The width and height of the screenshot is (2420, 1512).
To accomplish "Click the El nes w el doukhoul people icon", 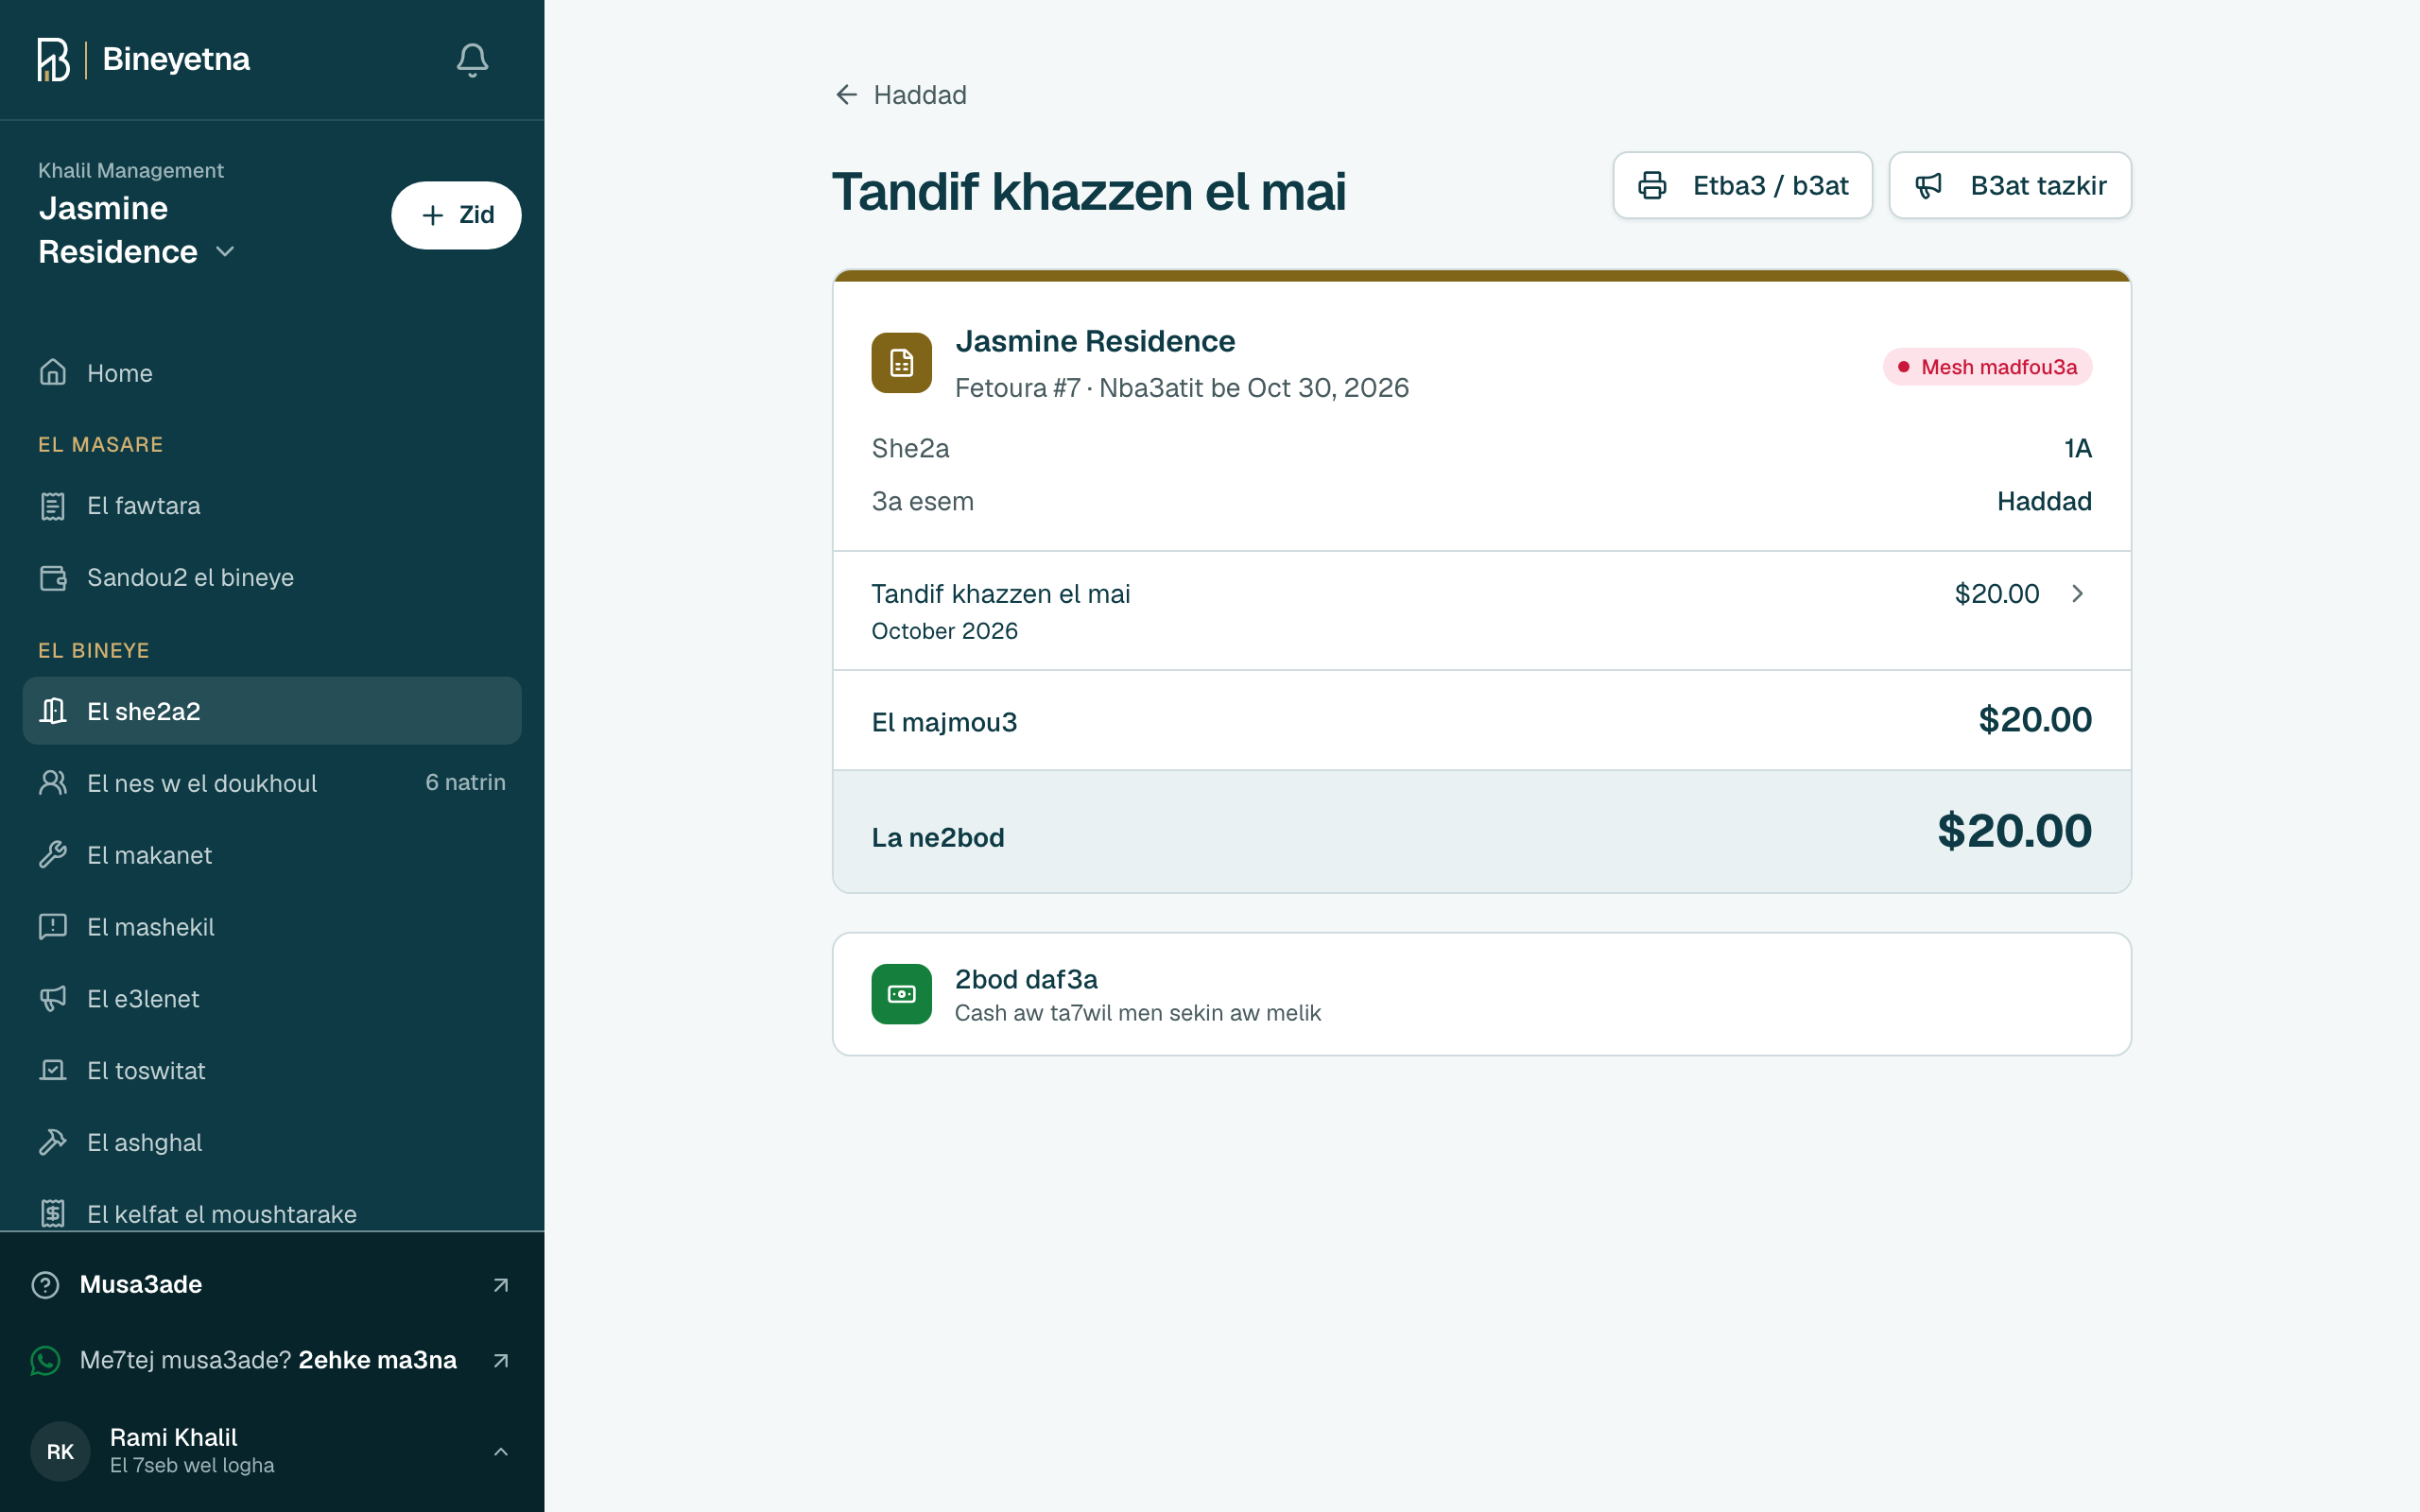I will click(x=53, y=783).
